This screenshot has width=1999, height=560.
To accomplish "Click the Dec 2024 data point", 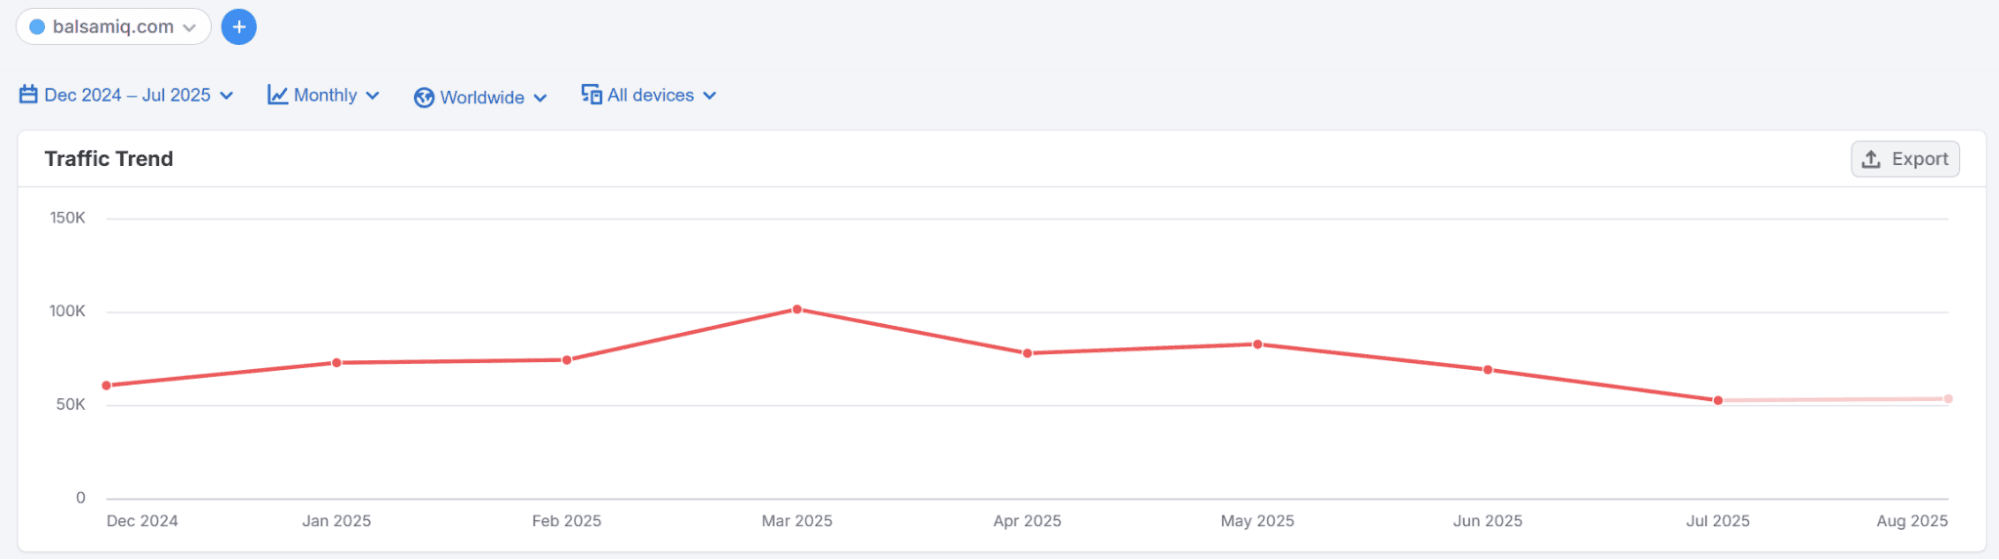I will (x=107, y=386).
